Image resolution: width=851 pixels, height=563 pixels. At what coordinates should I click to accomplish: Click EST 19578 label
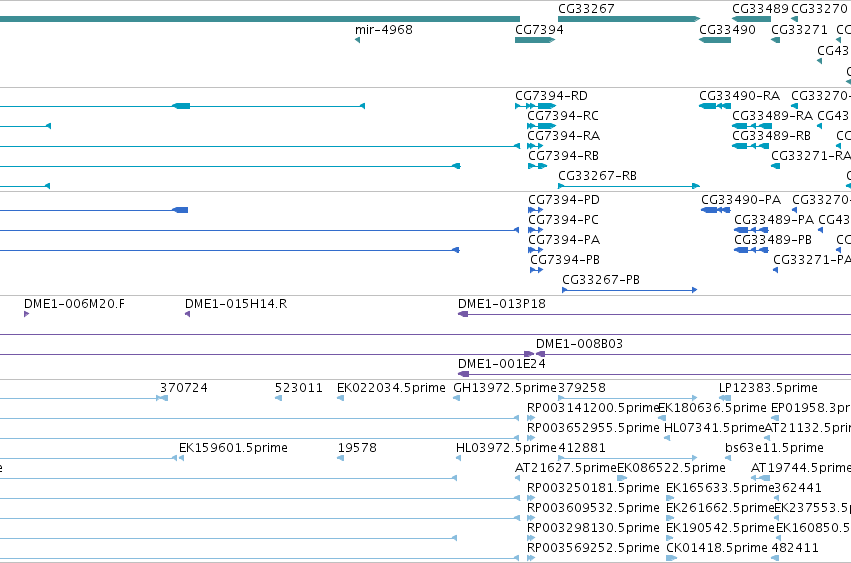357,448
